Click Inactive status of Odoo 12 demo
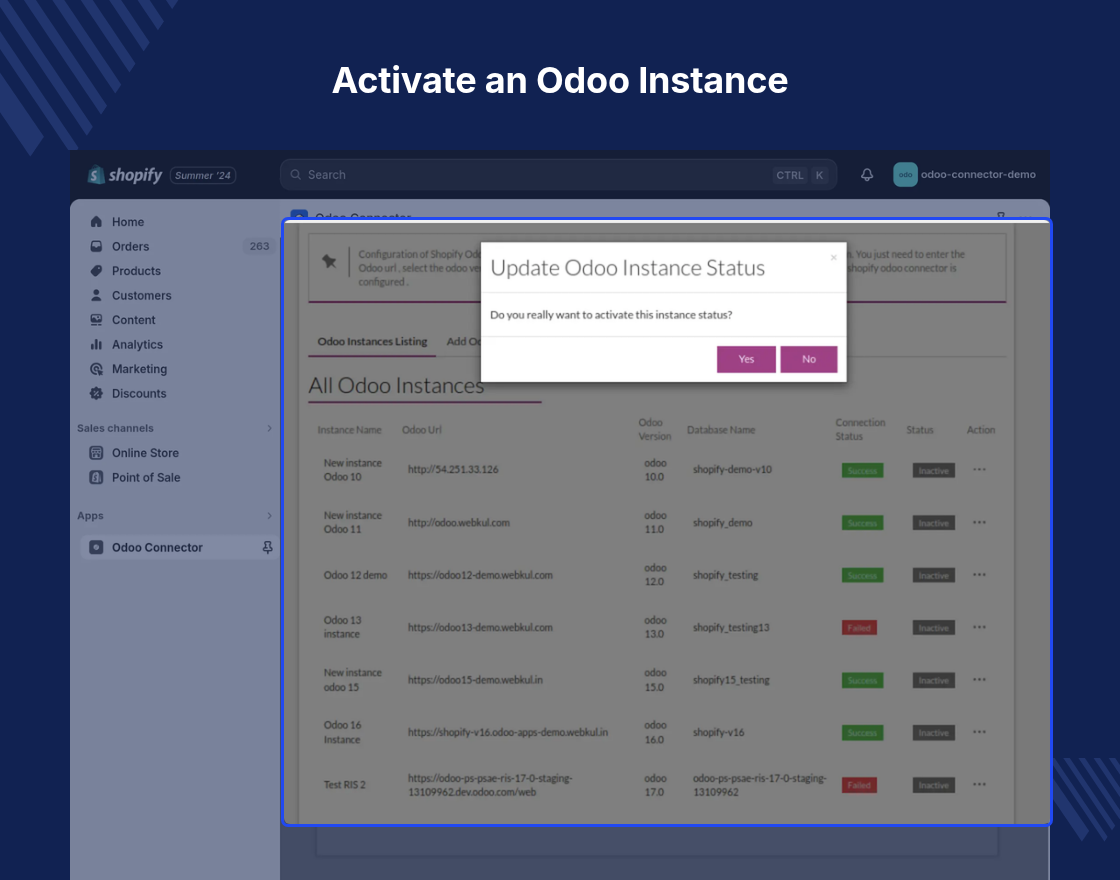Screen dimensions: 1120x880 pyautogui.click(x=934, y=576)
